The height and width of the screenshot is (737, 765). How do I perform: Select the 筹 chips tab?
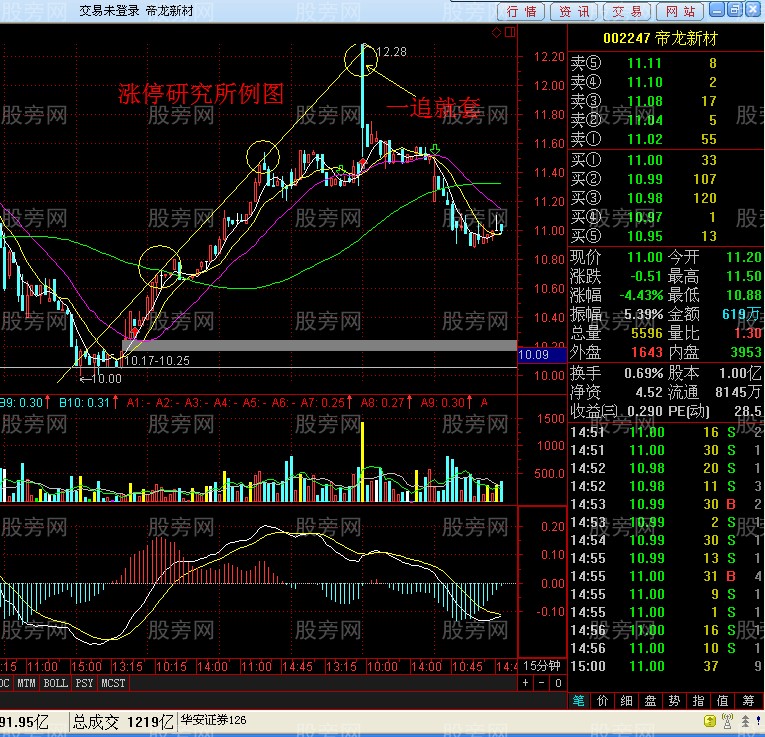(x=748, y=701)
